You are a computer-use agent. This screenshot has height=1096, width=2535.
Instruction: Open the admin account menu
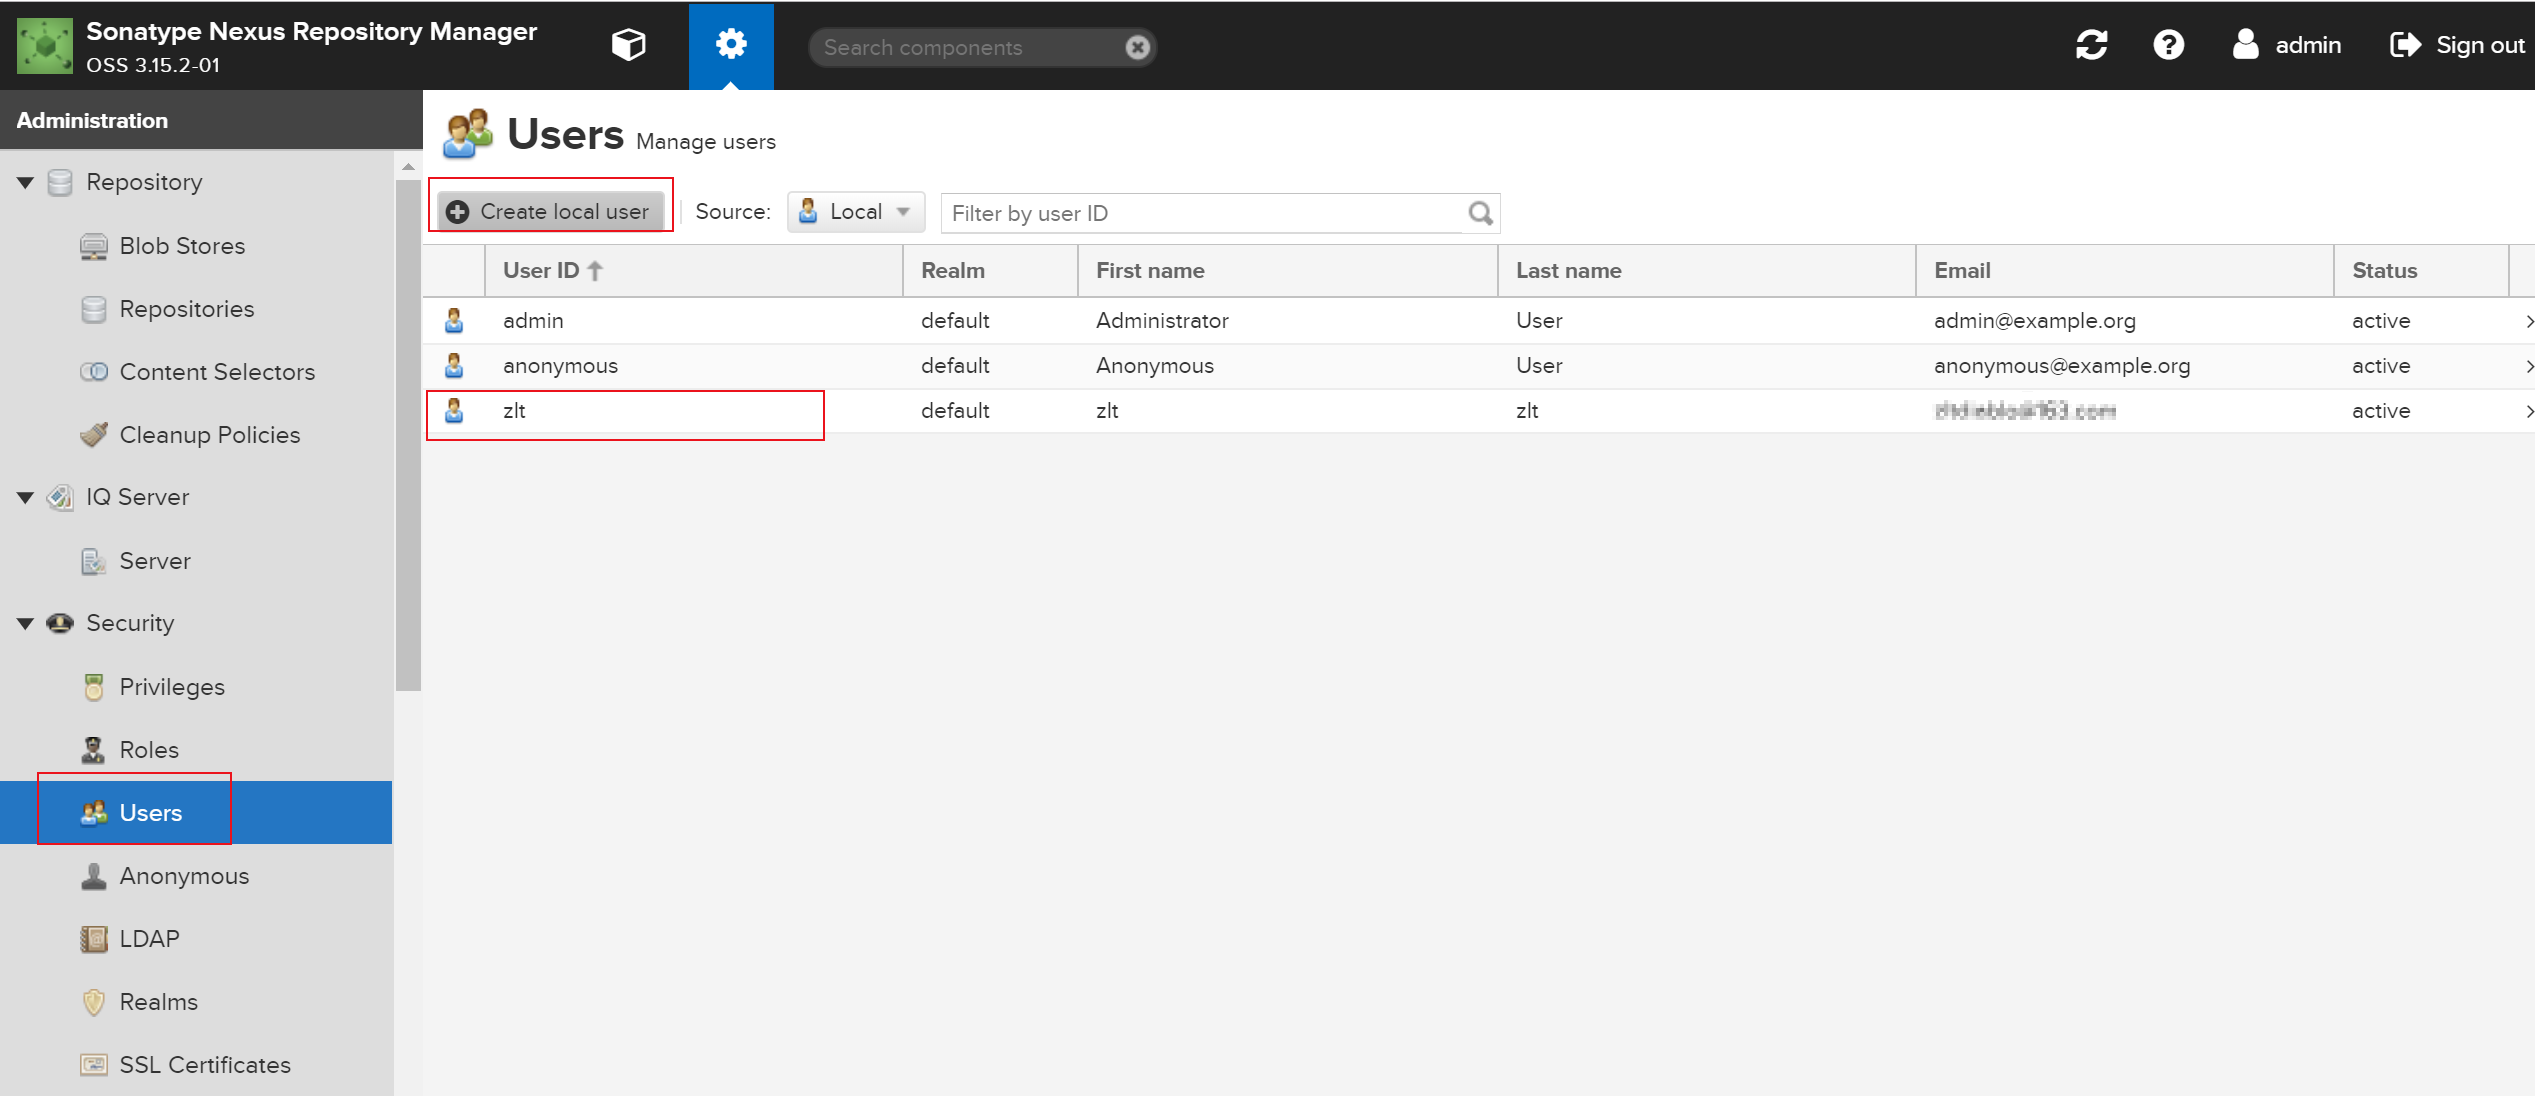coord(2287,45)
